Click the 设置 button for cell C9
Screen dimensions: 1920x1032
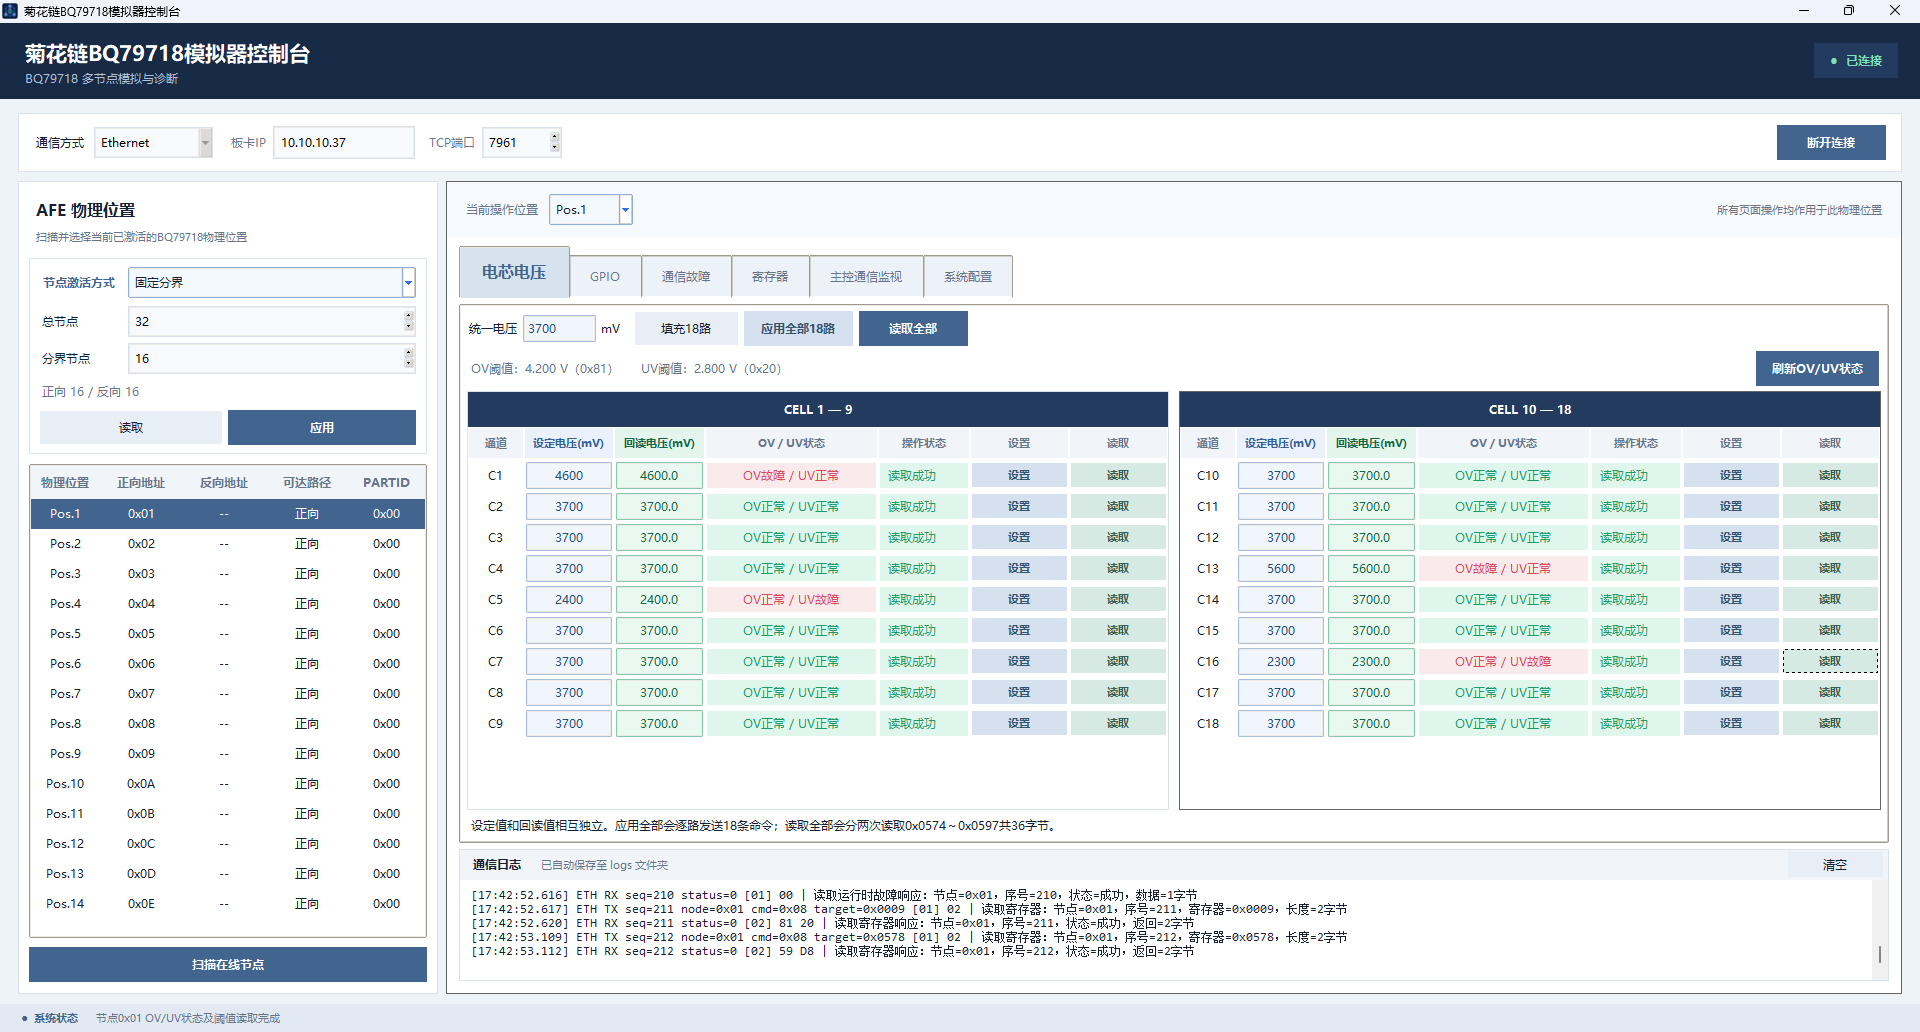(1019, 724)
